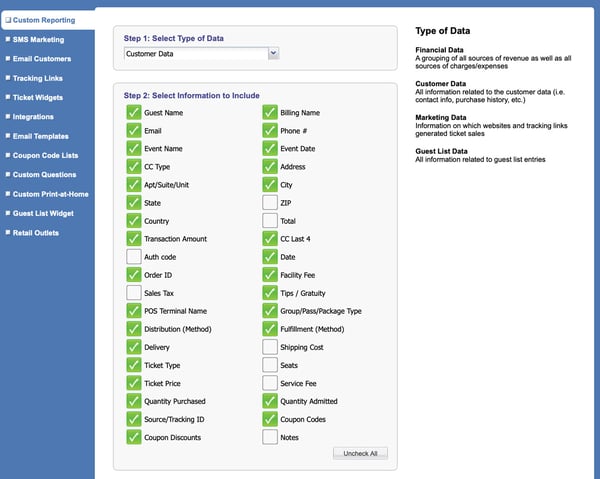Image resolution: width=600 pixels, height=479 pixels.
Task: Open the Type of Data dropdown
Action: click(201, 54)
